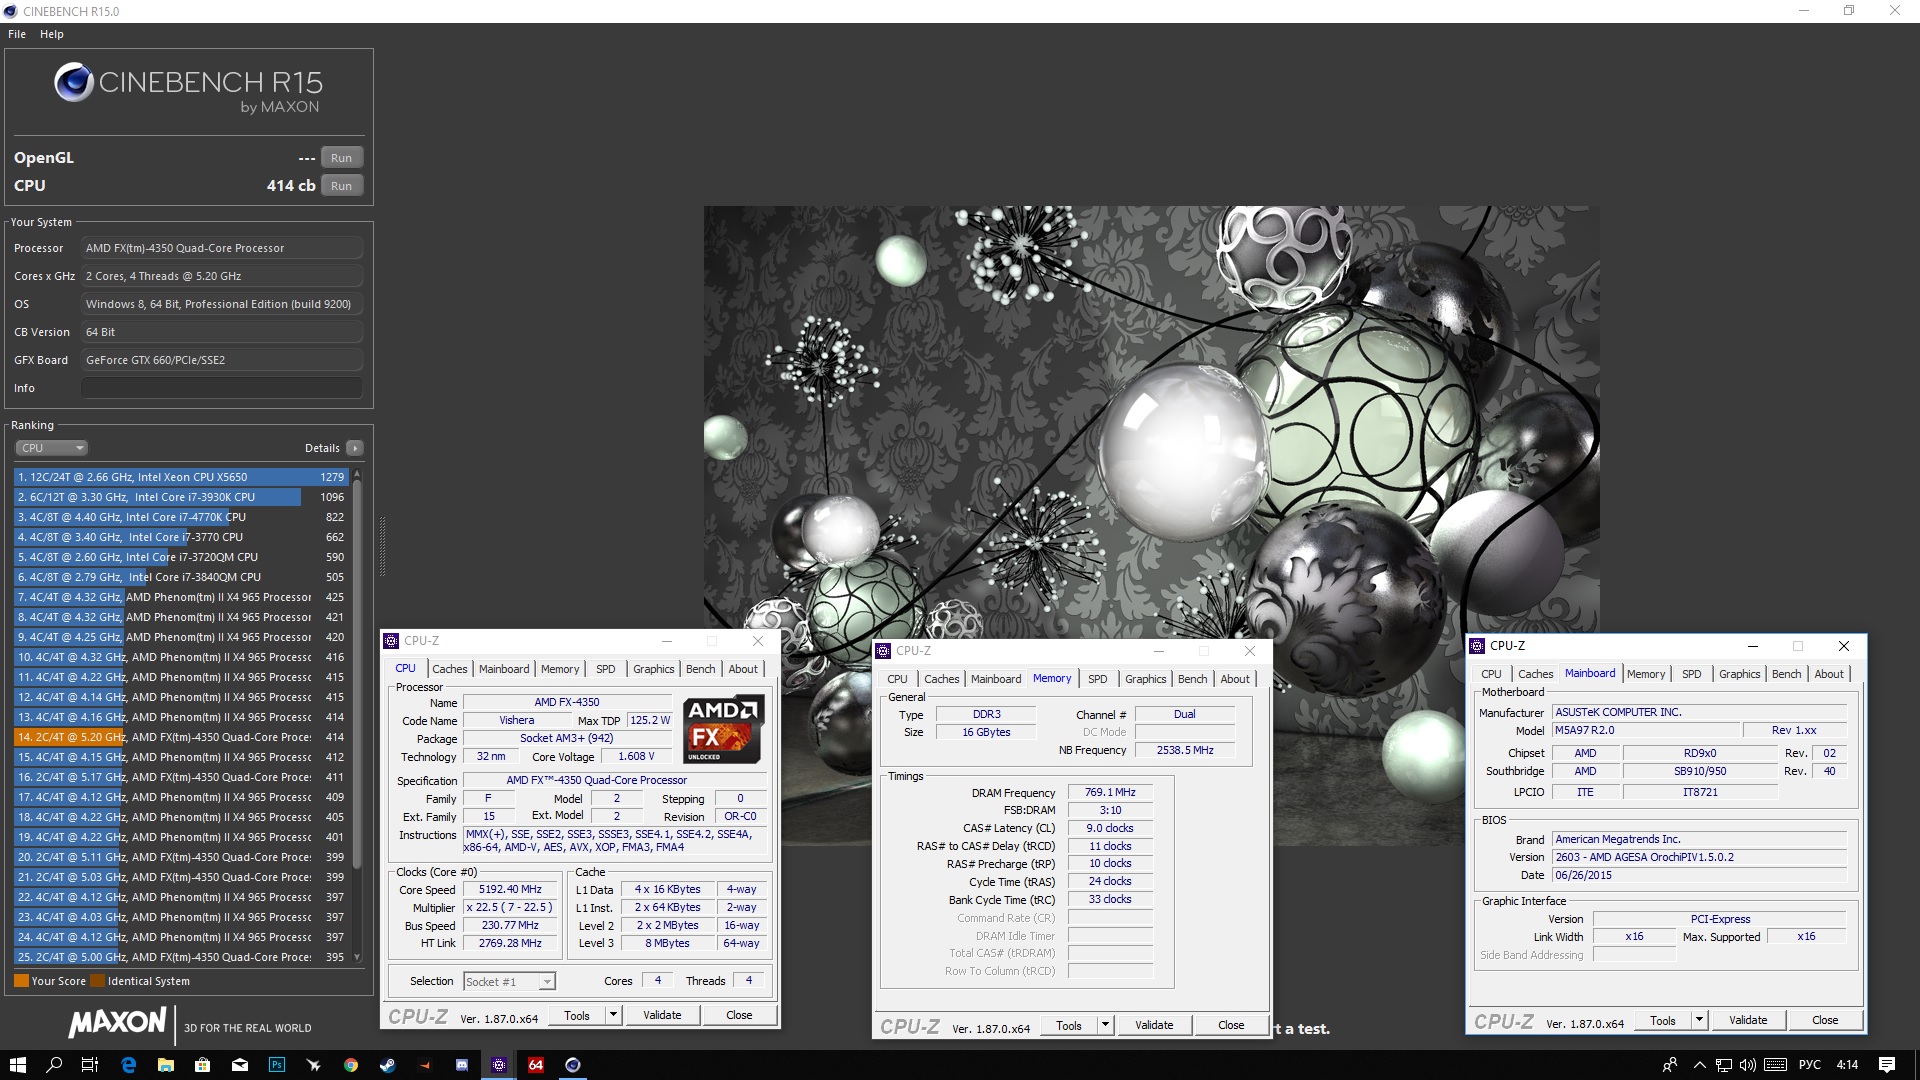Open the Tools dropdown arrow in the CPU-Z Memory window
The height and width of the screenshot is (1080, 1920).
(1105, 1025)
